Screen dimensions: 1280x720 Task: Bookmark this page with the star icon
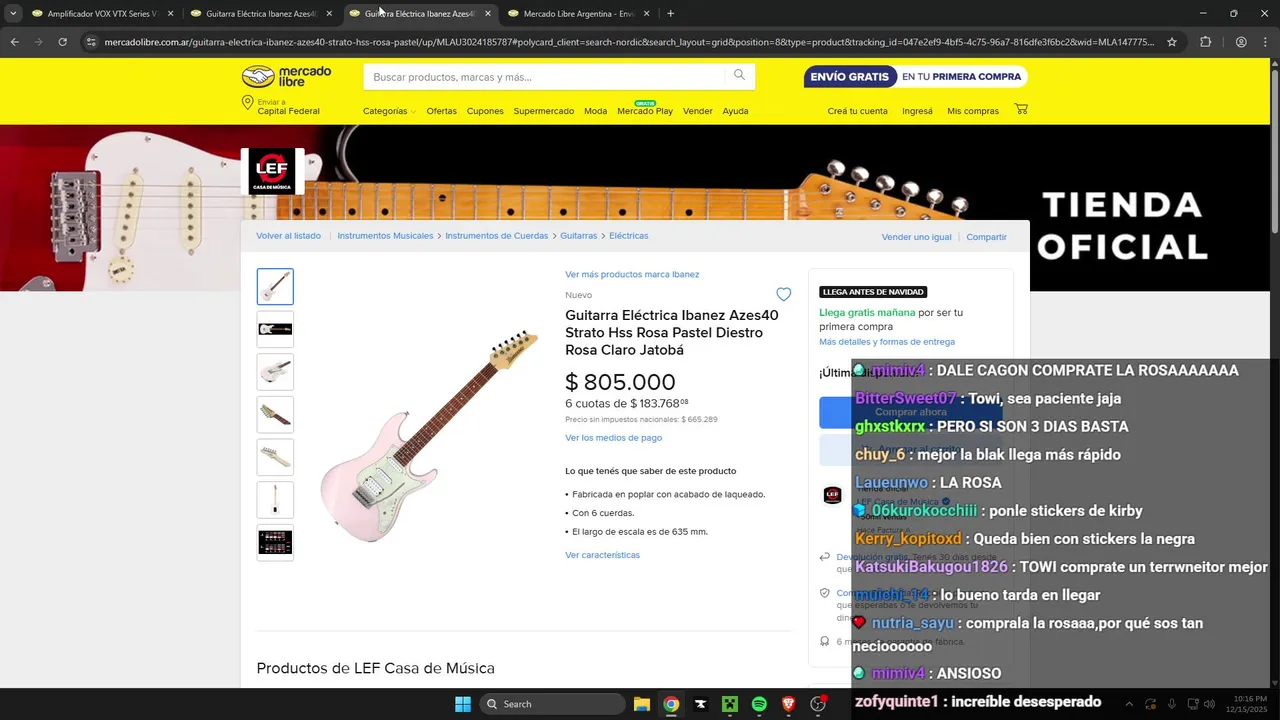[x=1172, y=42]
